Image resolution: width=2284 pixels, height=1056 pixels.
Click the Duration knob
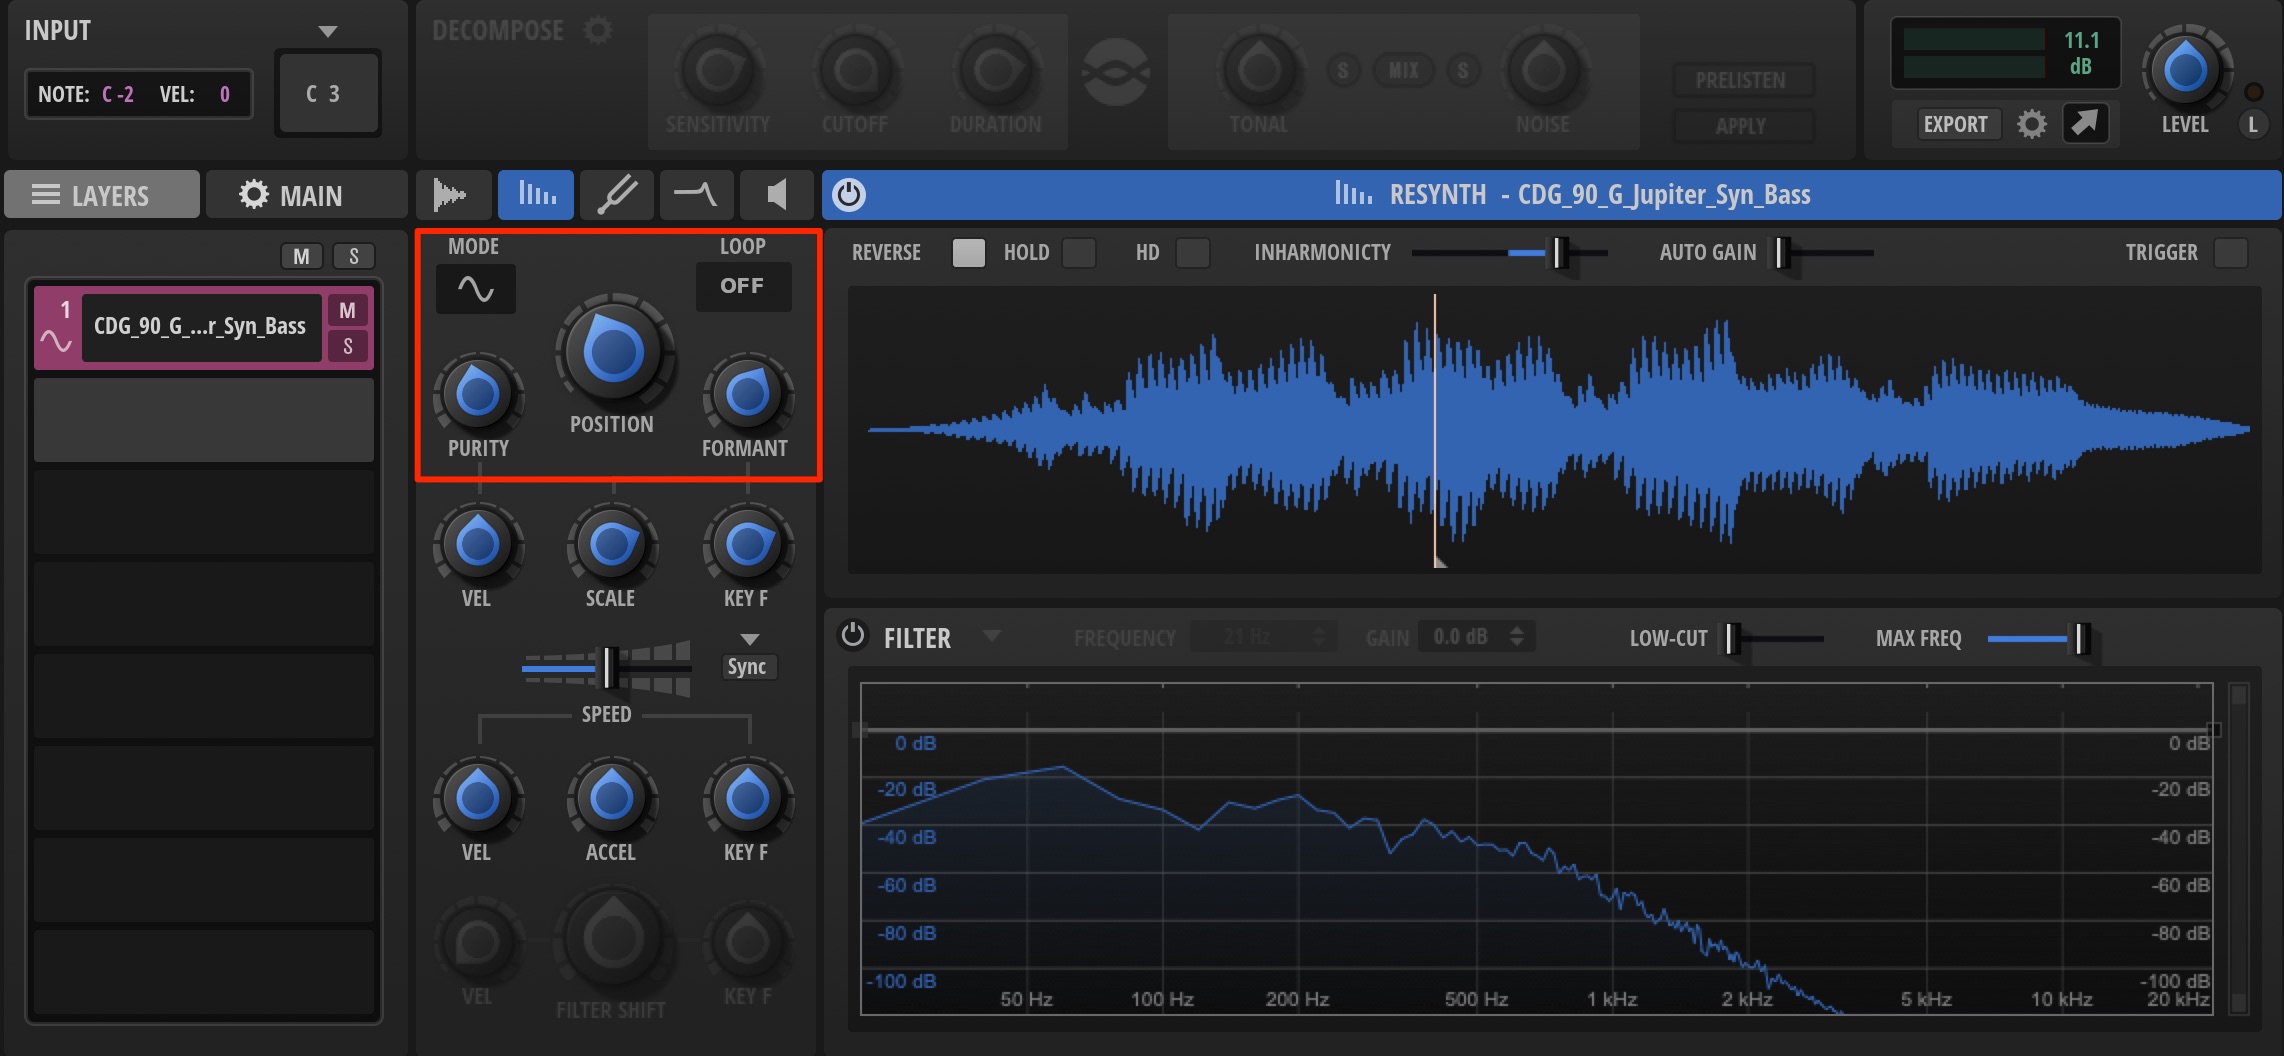(x=996, y=70)
